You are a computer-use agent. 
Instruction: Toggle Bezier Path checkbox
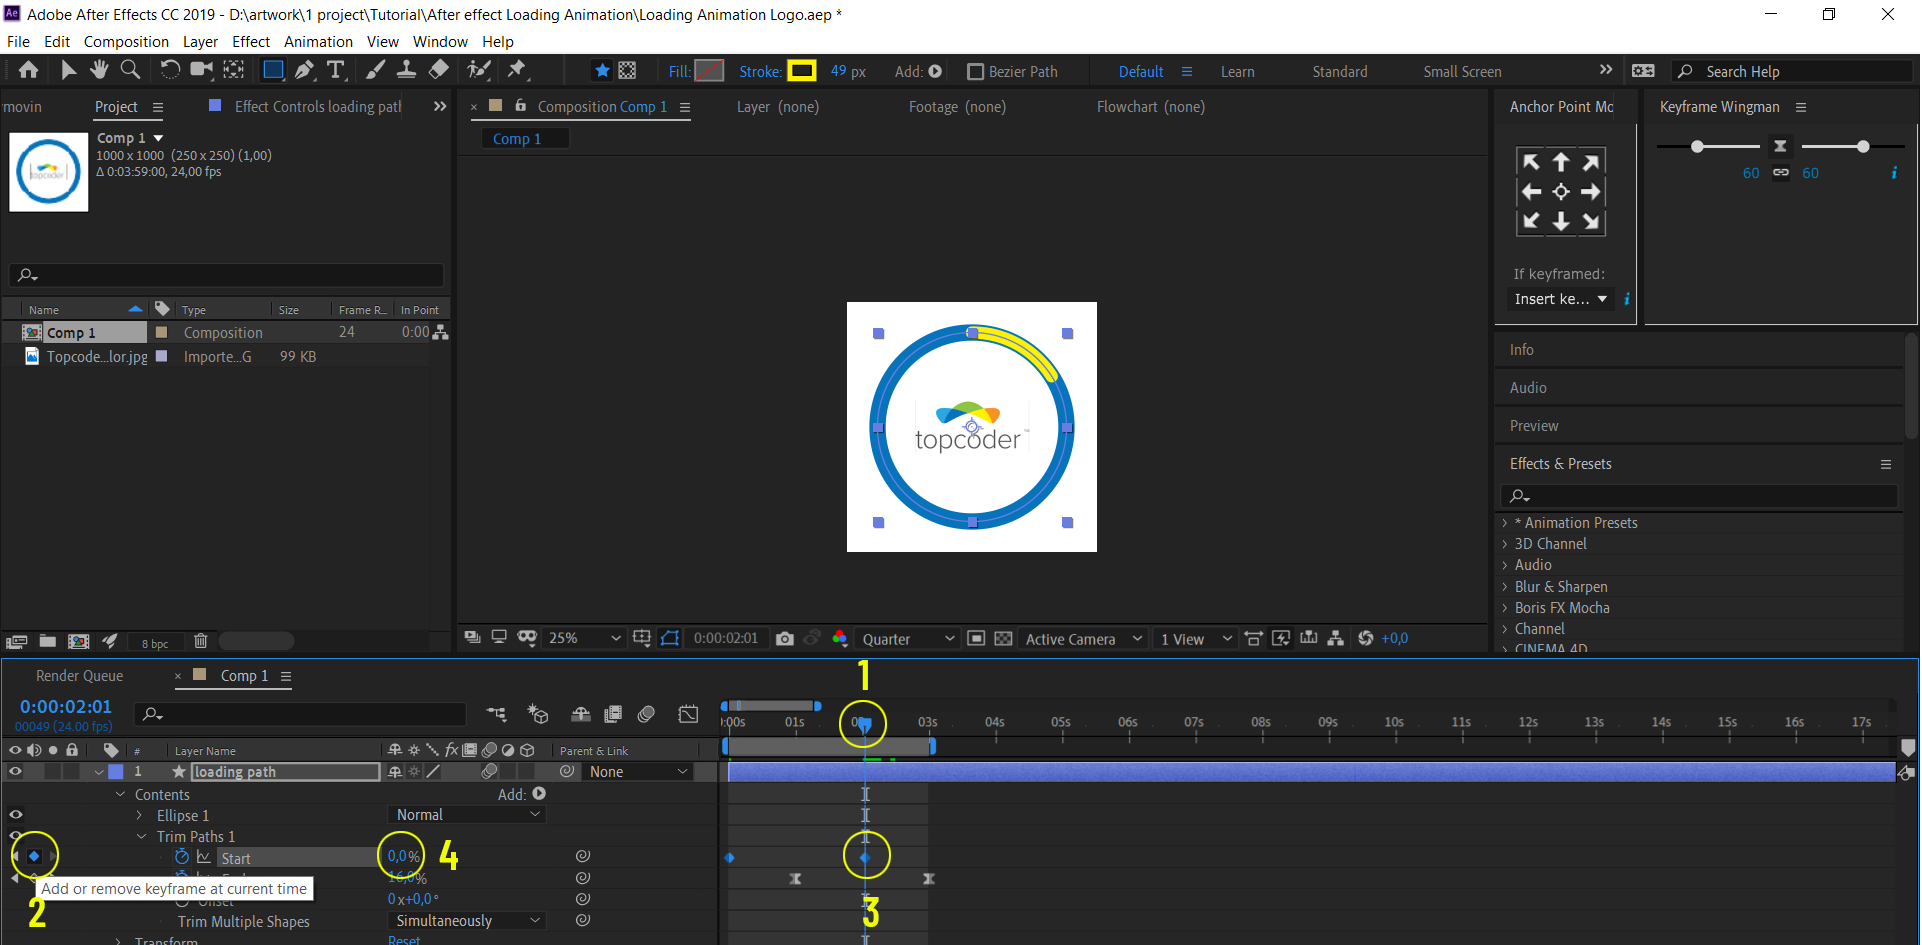coord(976,72)
